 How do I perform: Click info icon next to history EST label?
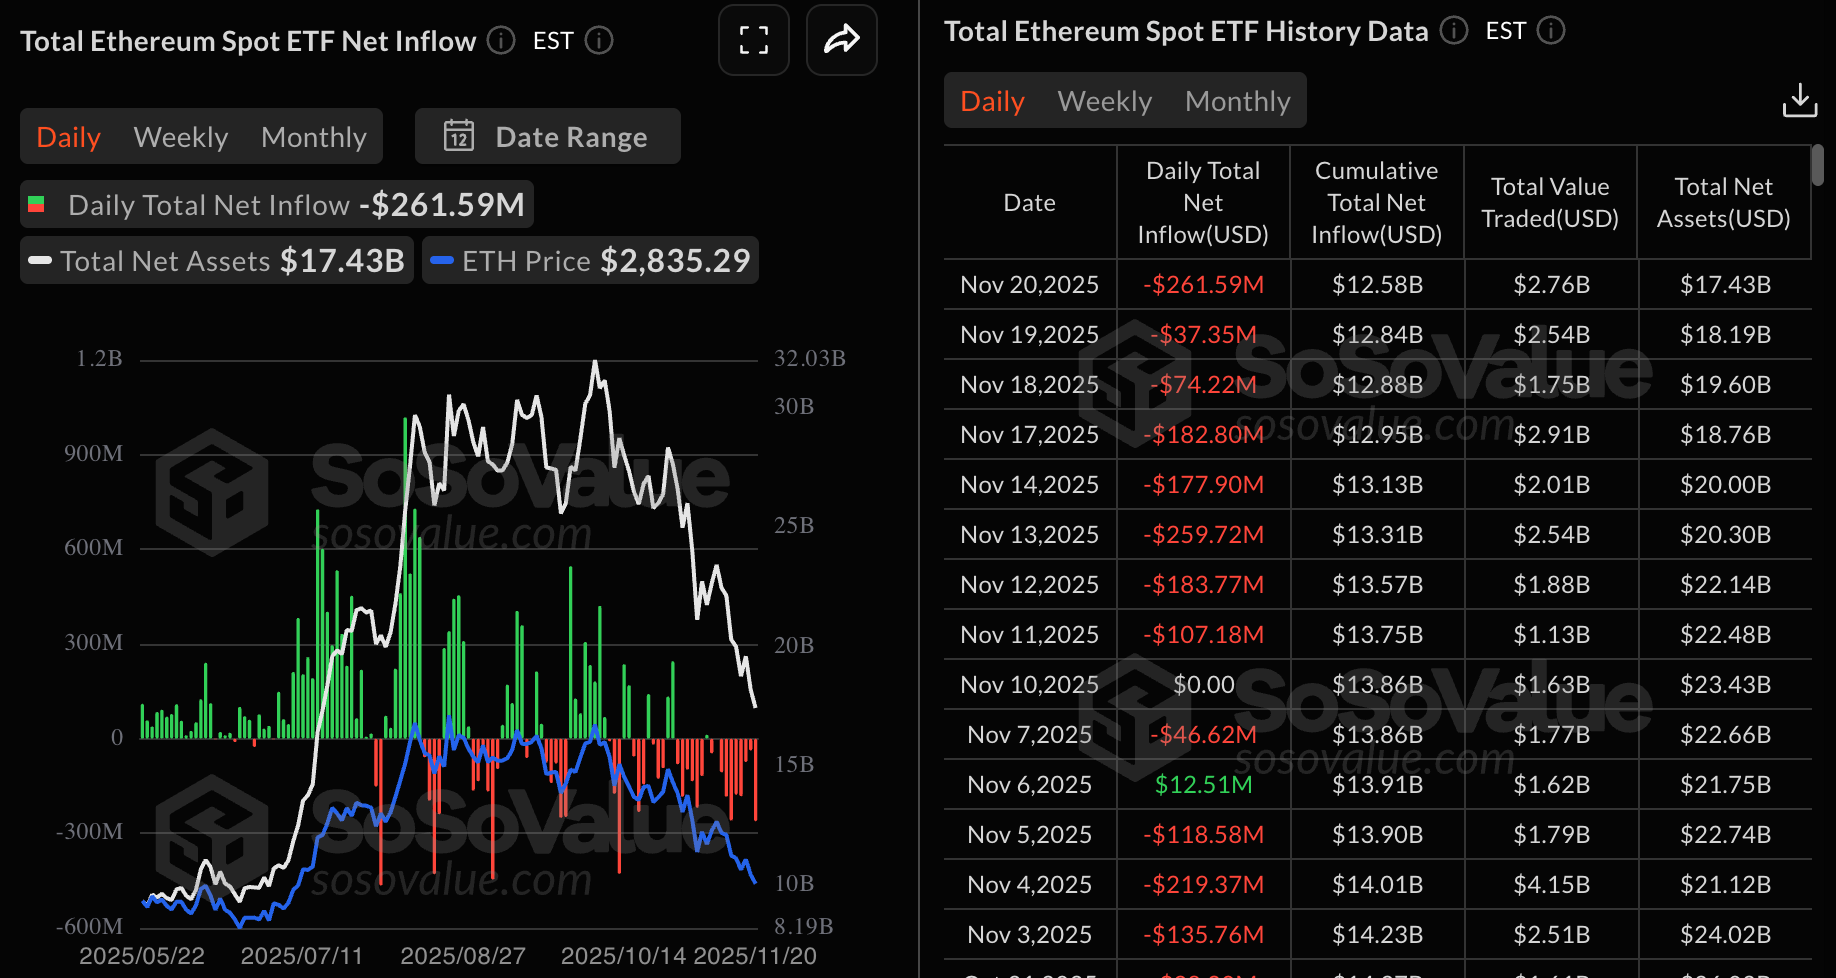1551,31
